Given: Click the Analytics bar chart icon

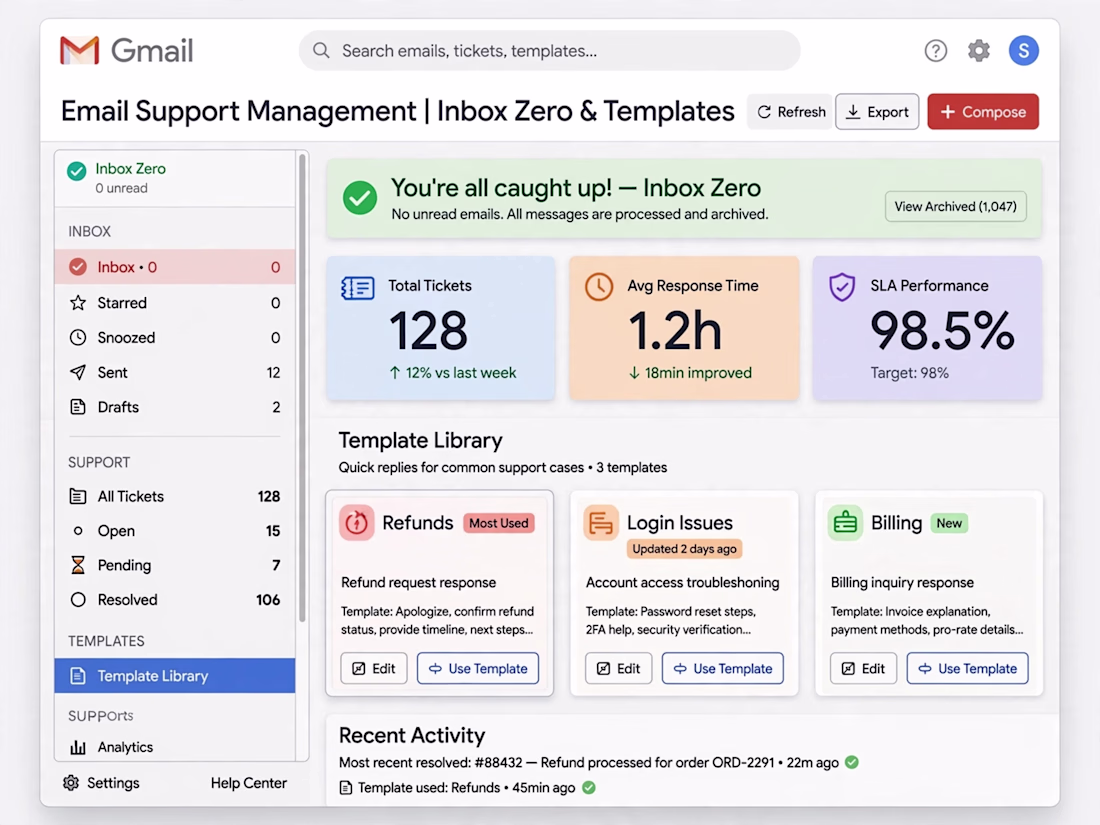Looking at the screenshot, I should point(78,747).
